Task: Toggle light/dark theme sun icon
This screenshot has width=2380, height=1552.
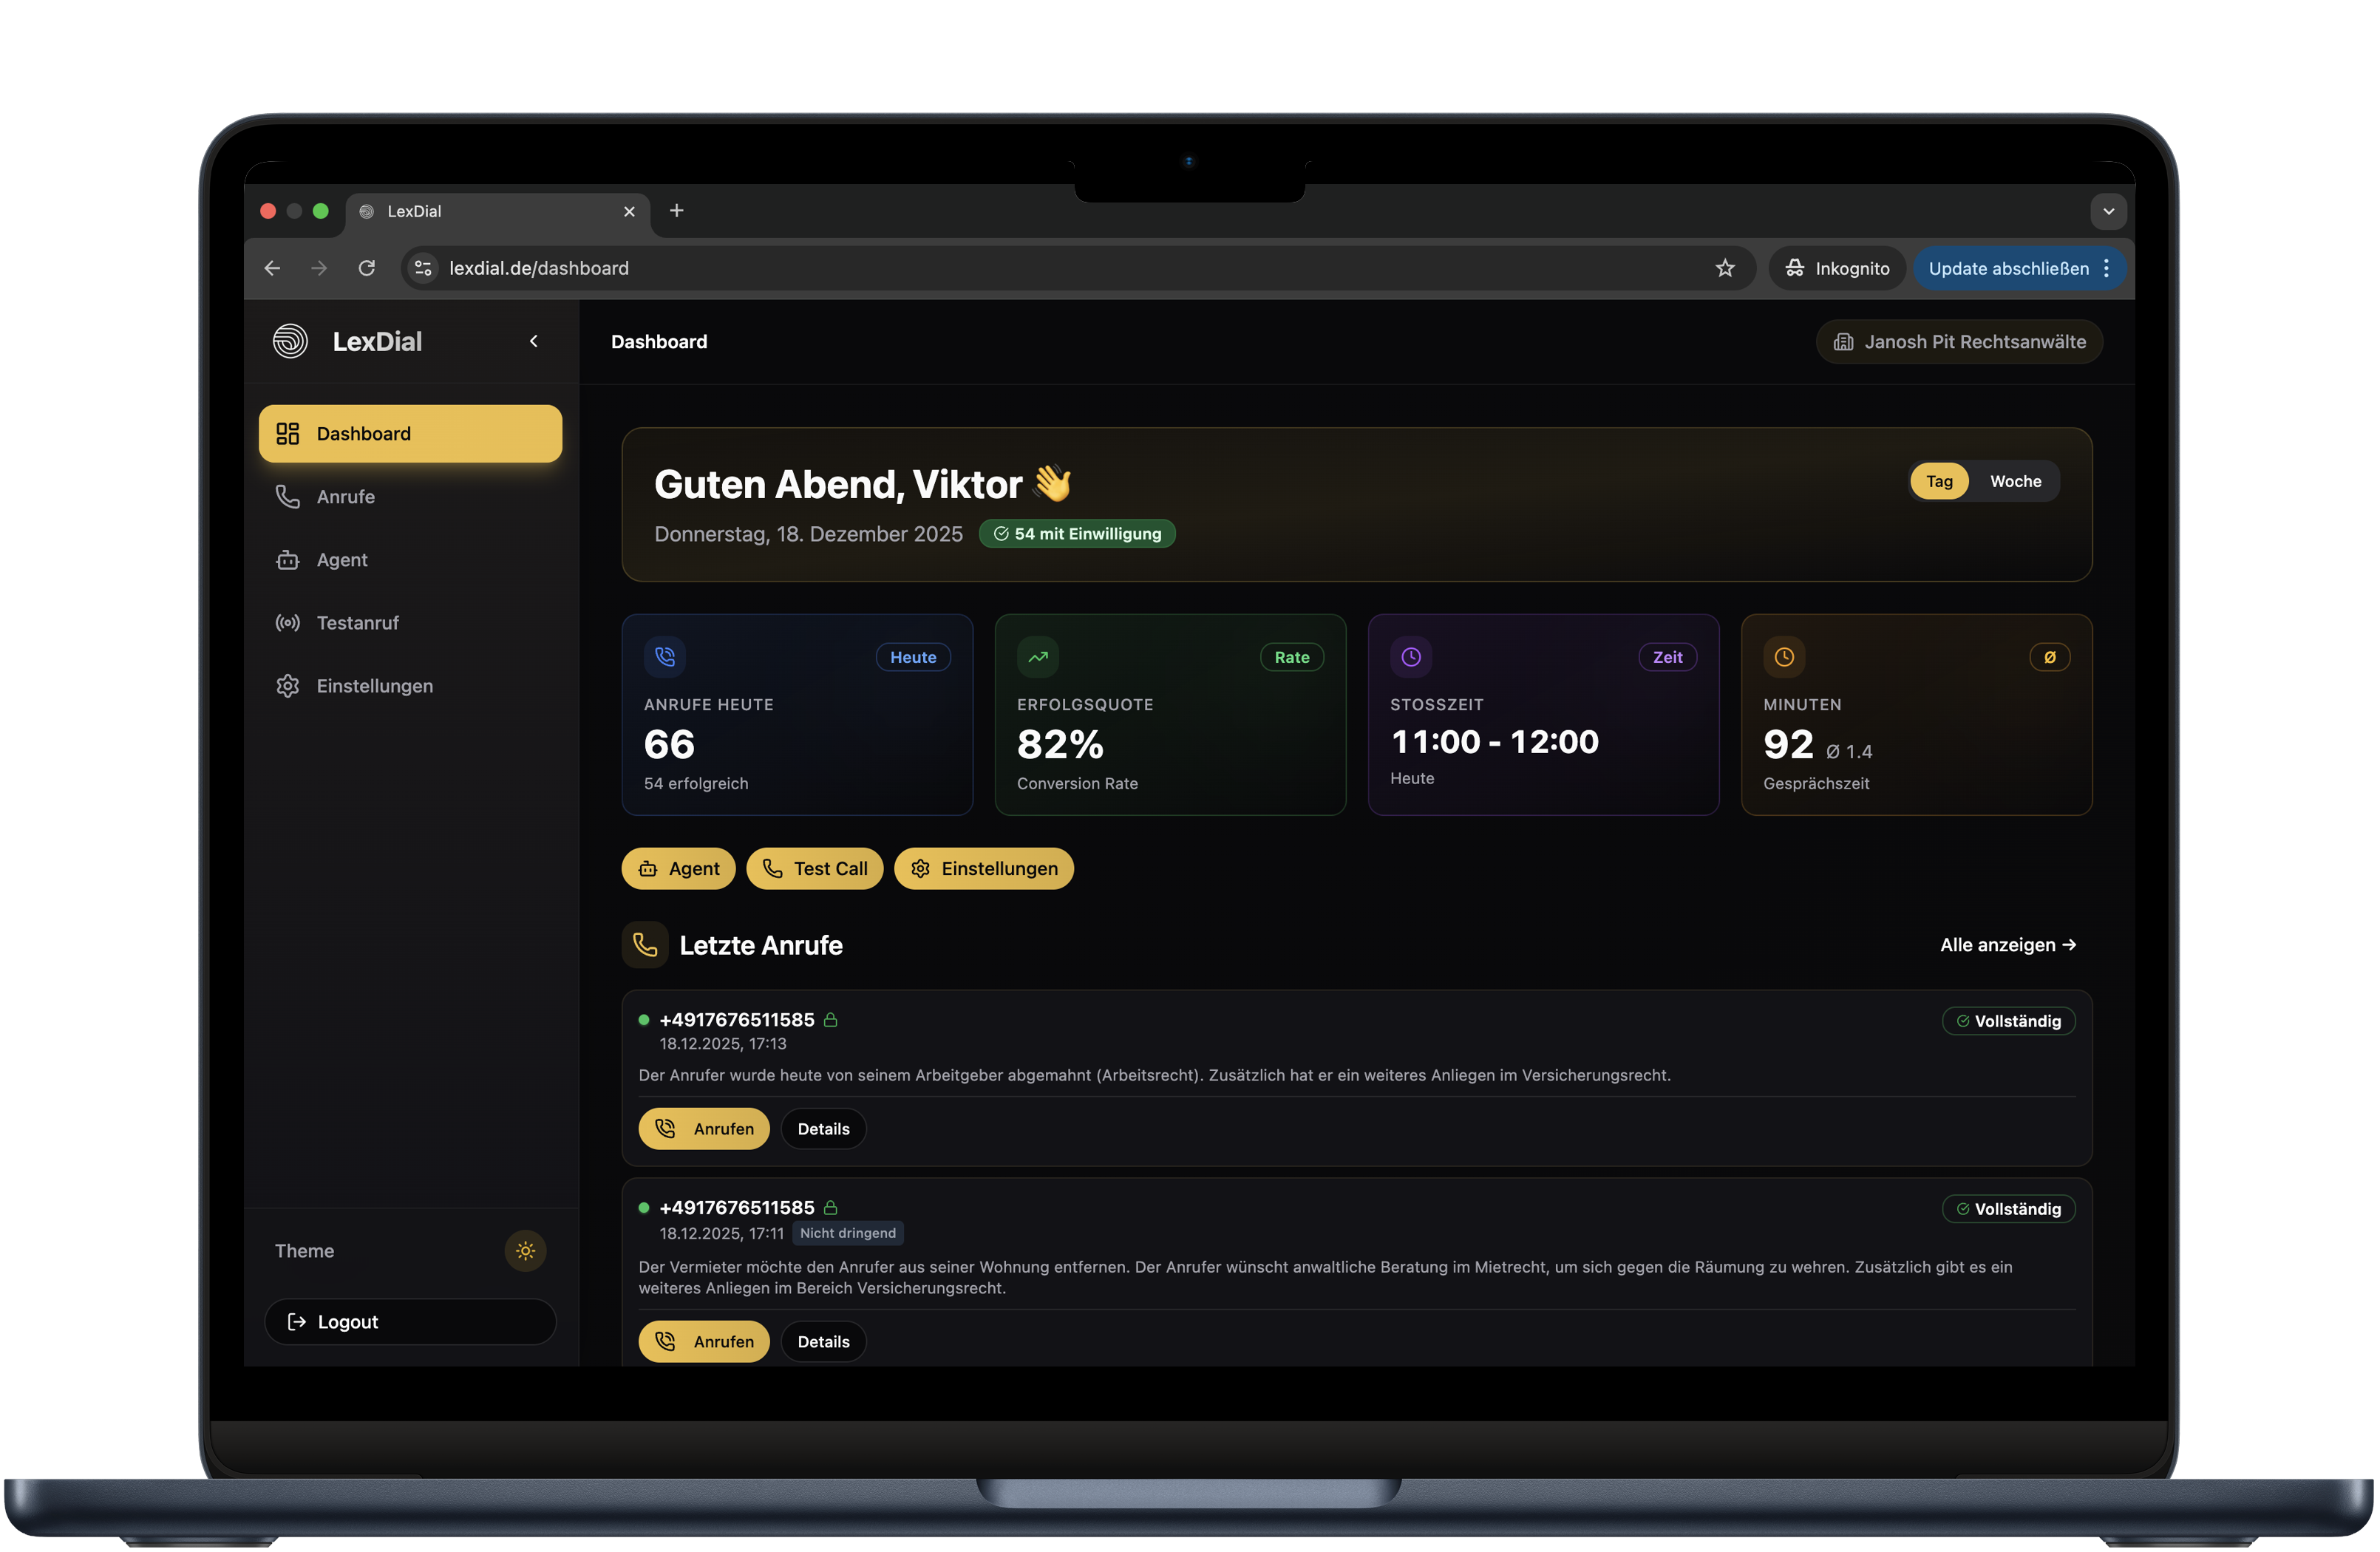Action: [x=525, y=1250]
